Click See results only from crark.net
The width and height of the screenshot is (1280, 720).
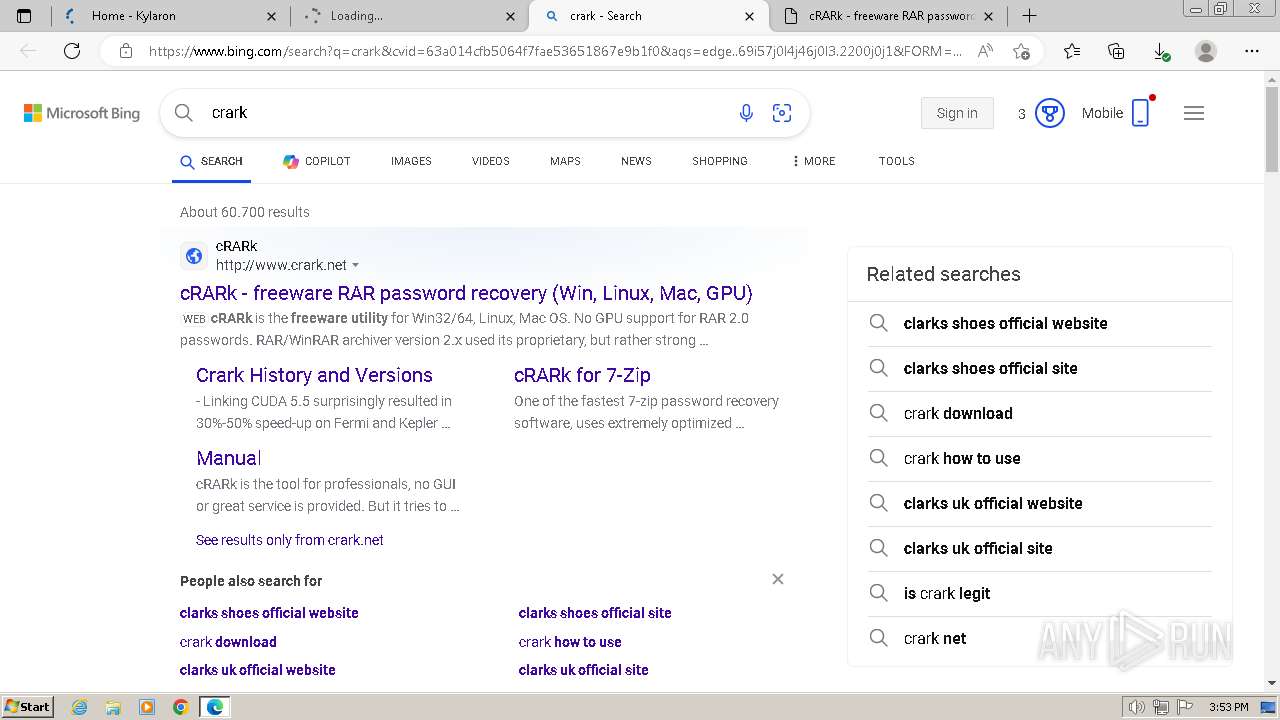(290, 540)
